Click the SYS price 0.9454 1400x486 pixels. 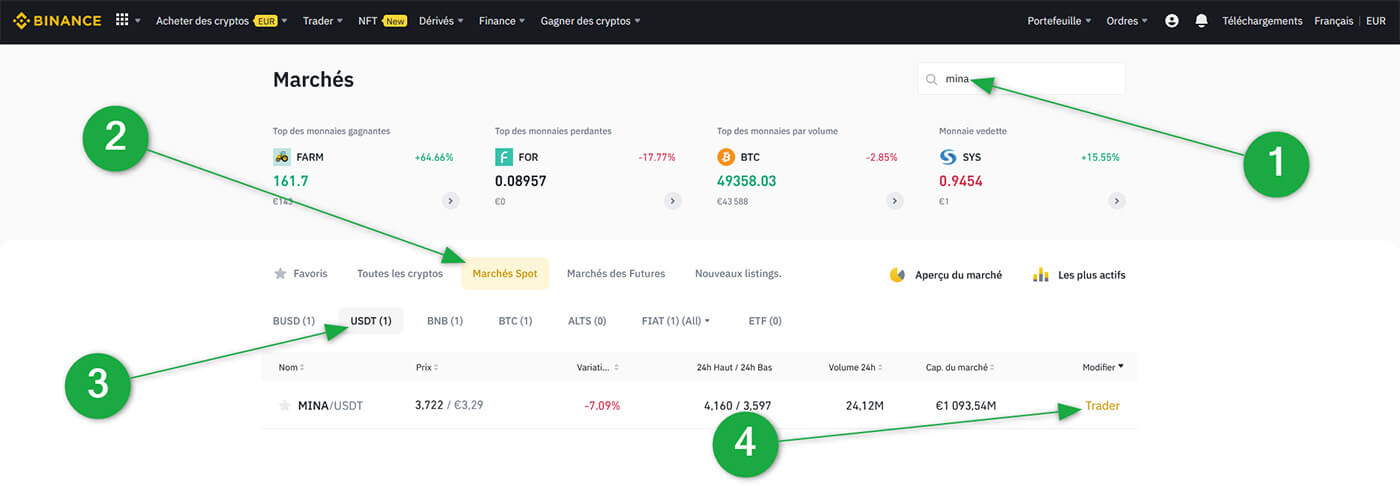point(961,181)
